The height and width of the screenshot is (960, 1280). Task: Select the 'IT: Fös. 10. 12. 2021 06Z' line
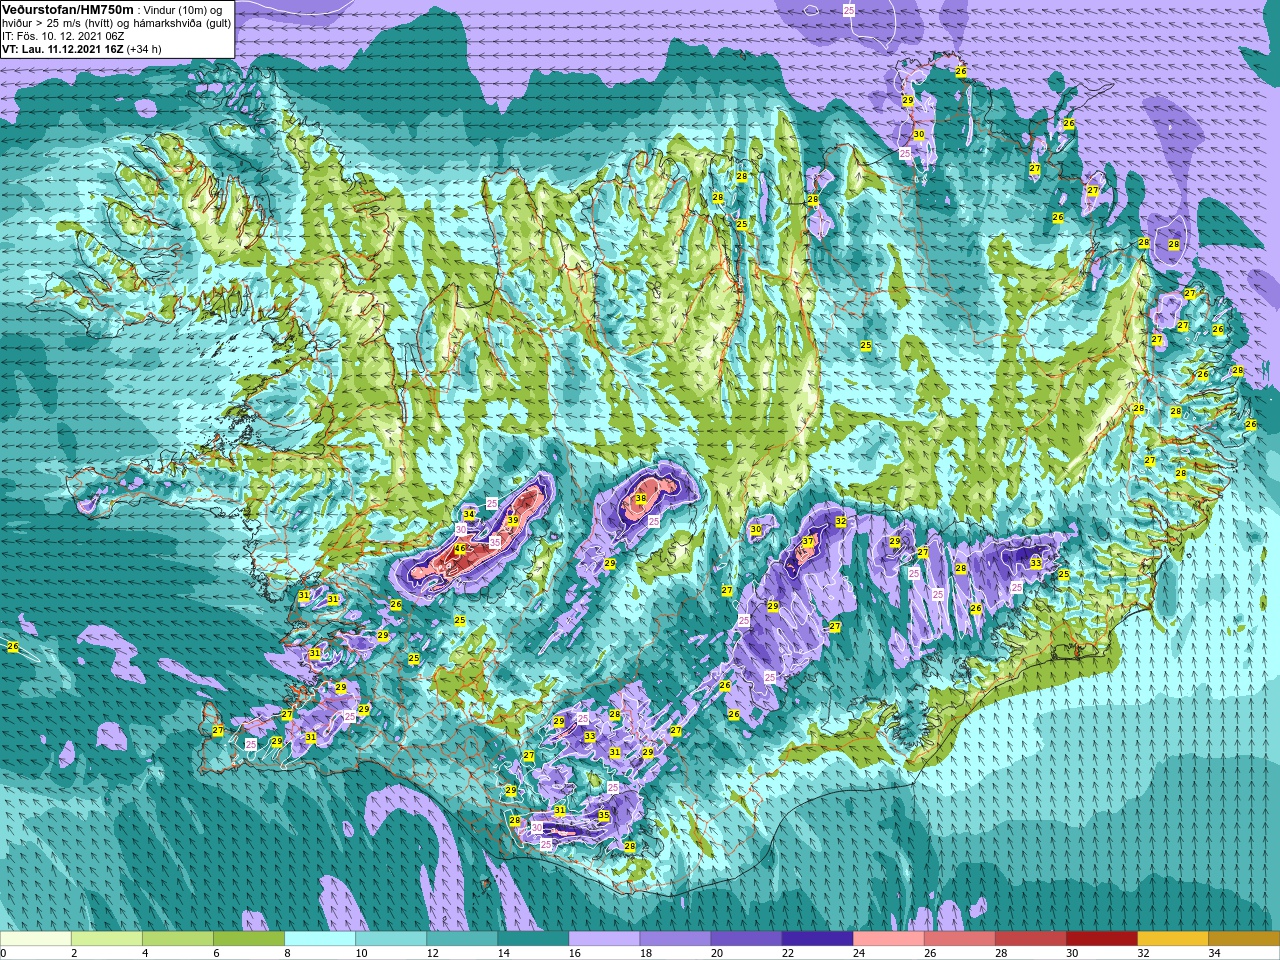point(65,36)
